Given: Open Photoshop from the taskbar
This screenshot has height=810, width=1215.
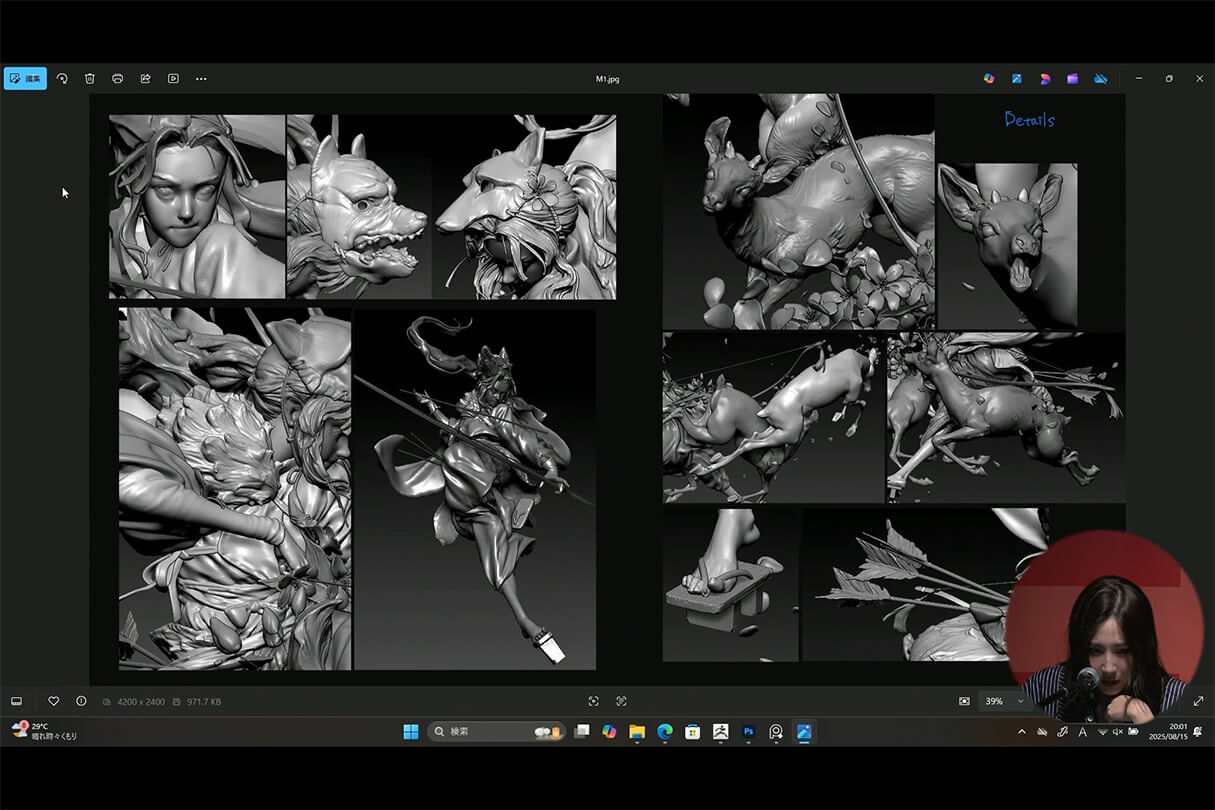Looking at the screenshot, I should [x=748, y=732].
